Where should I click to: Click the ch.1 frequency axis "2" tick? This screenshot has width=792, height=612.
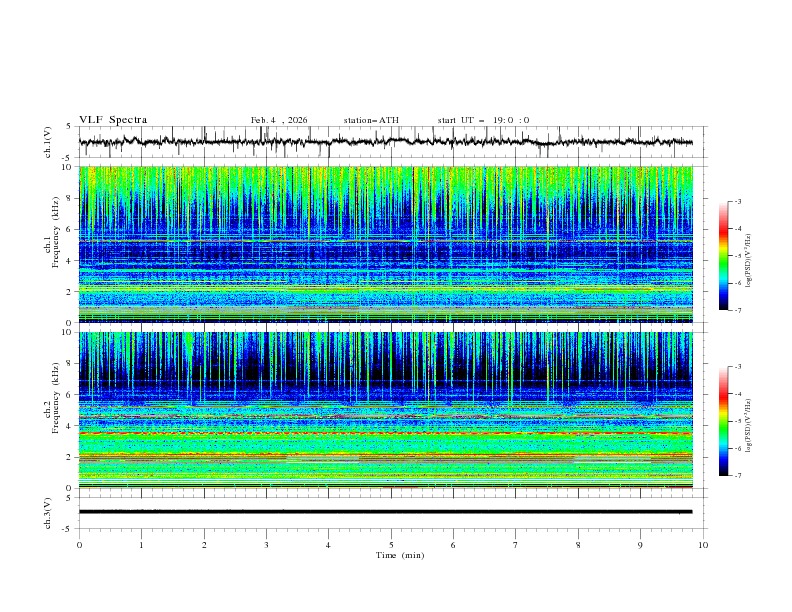click(70, 291)
